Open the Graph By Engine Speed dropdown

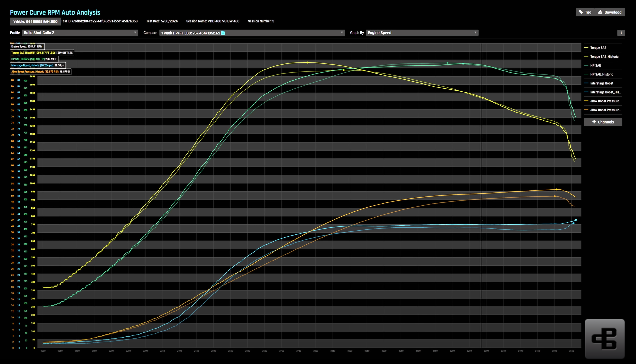coord(422,33)
